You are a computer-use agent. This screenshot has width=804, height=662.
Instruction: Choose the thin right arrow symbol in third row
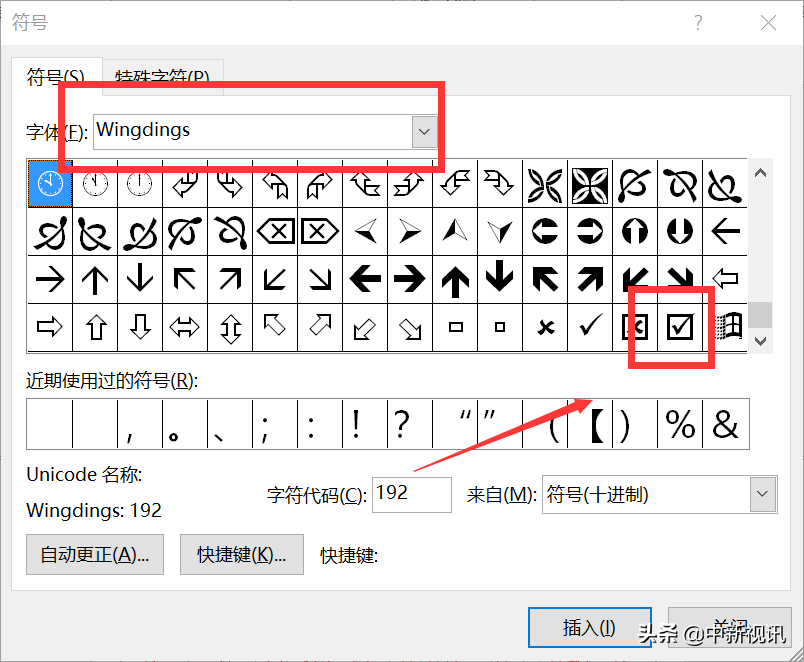coord(50,279)
